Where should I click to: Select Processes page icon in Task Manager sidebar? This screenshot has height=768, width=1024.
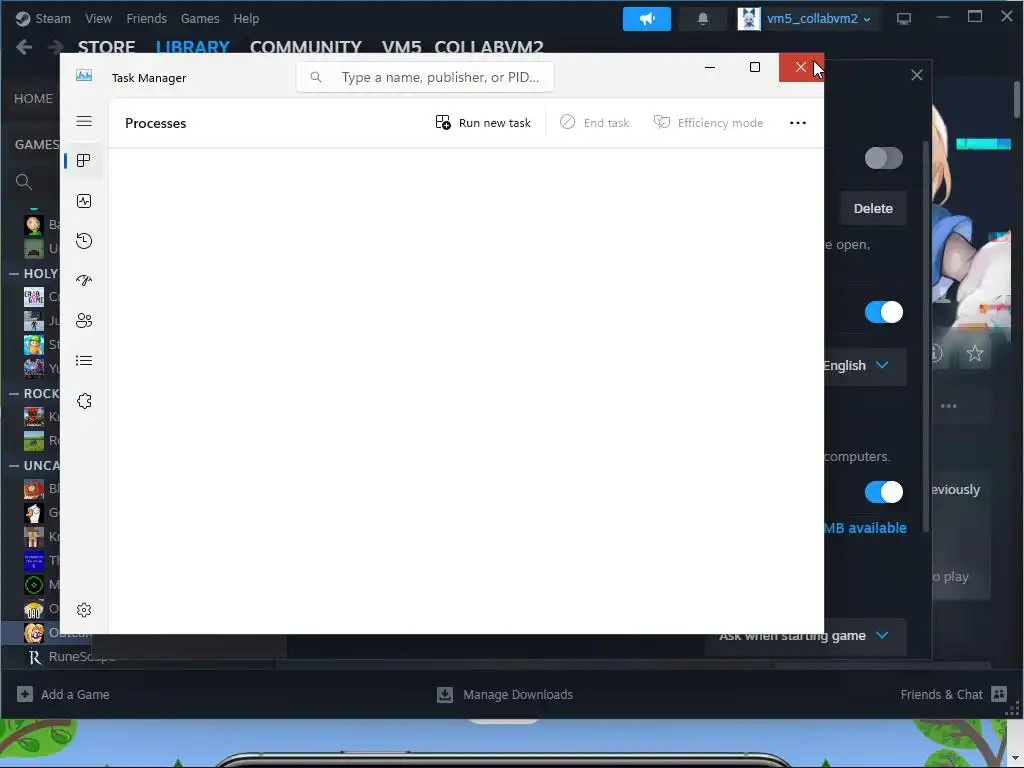point(84,161)
